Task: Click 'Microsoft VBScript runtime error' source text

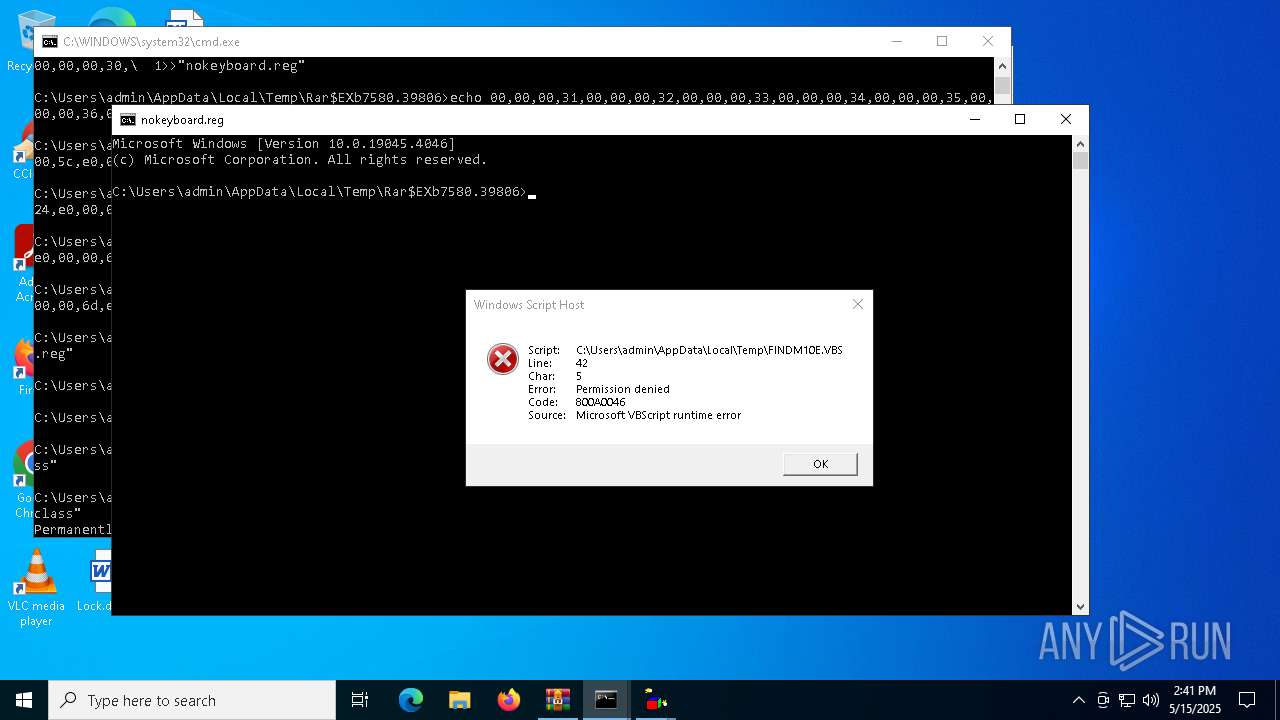Action: point(658,415)
